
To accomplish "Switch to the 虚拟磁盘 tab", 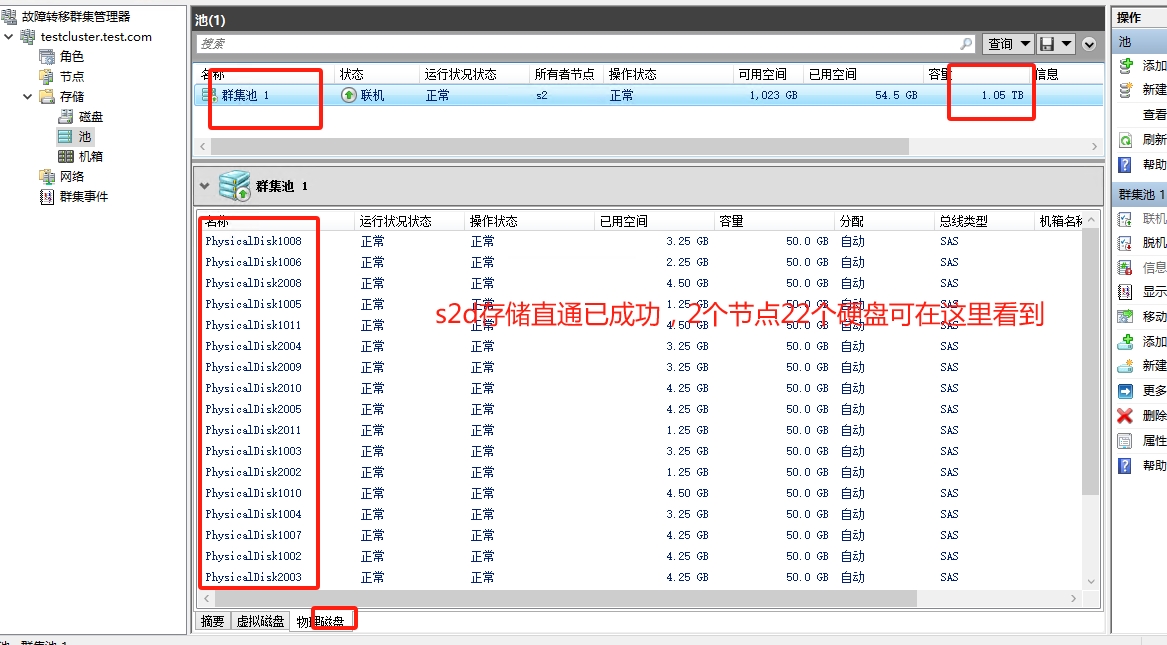I will 260,620.
